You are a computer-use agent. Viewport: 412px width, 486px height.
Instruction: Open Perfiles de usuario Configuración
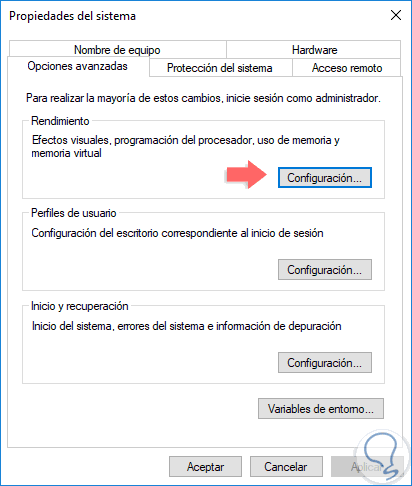pos(325,270)
